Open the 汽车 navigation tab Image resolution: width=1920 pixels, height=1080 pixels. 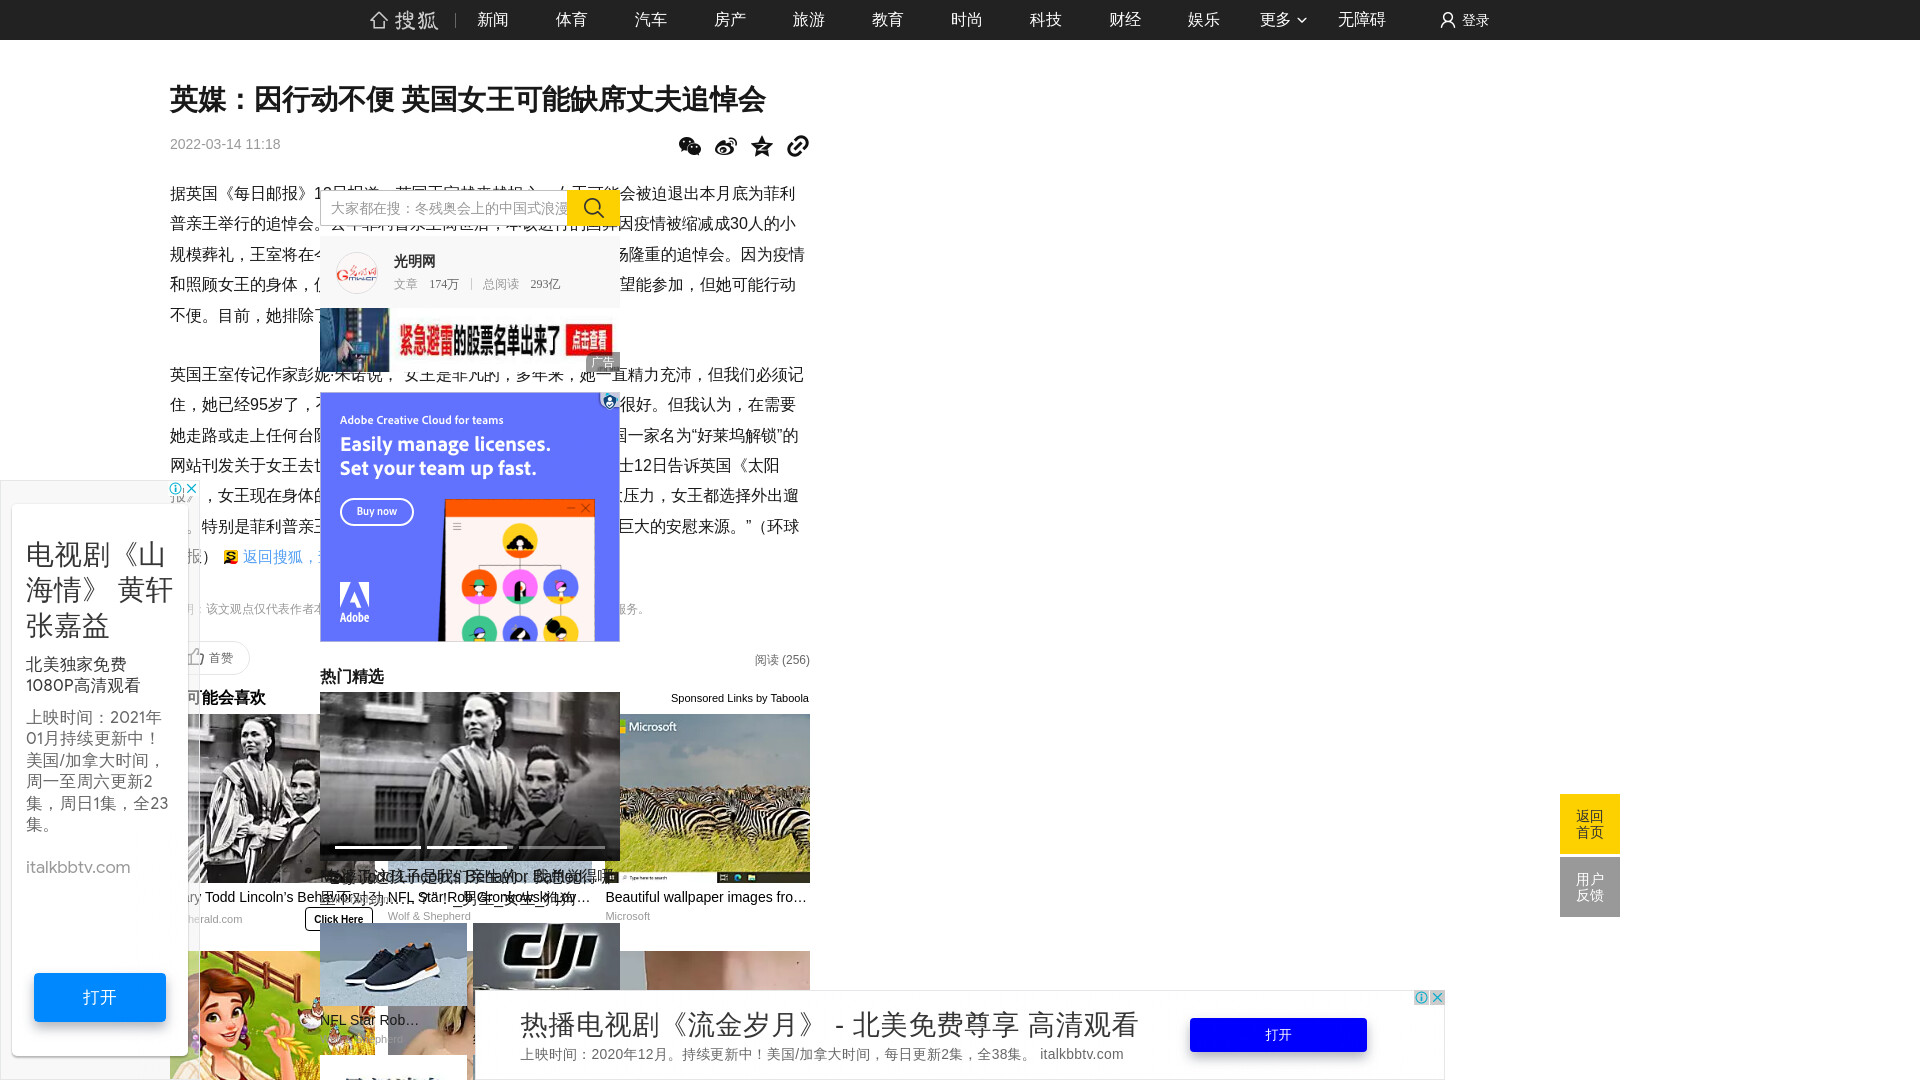[x=651, y=20]
